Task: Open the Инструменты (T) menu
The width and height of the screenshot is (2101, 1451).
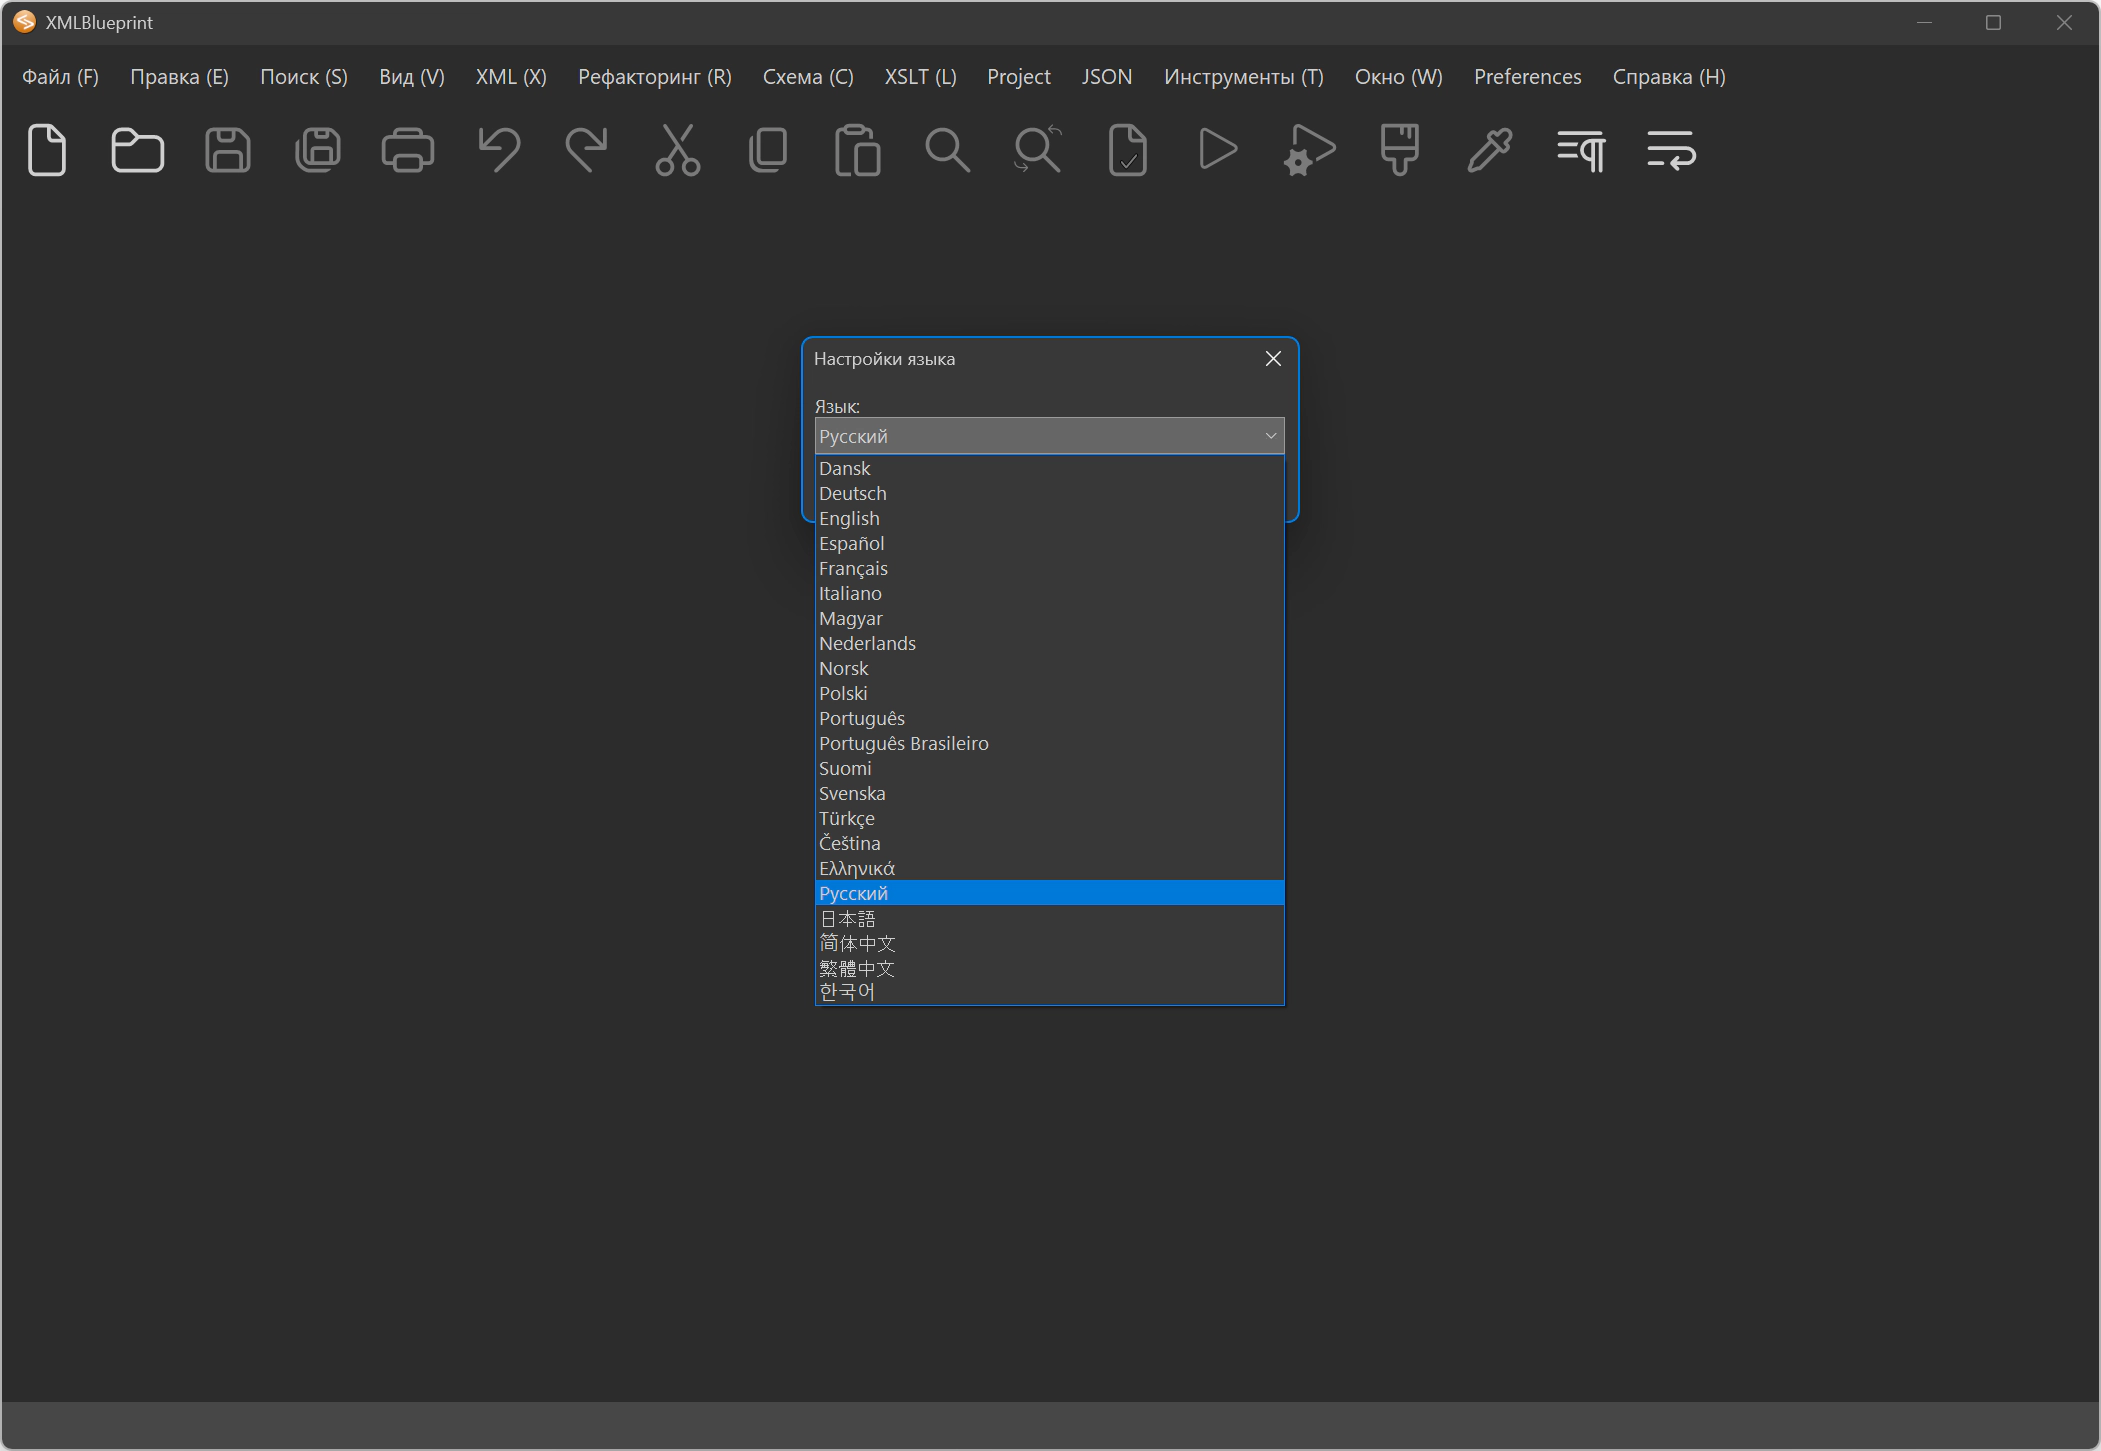Action: tap(1244, 77)
